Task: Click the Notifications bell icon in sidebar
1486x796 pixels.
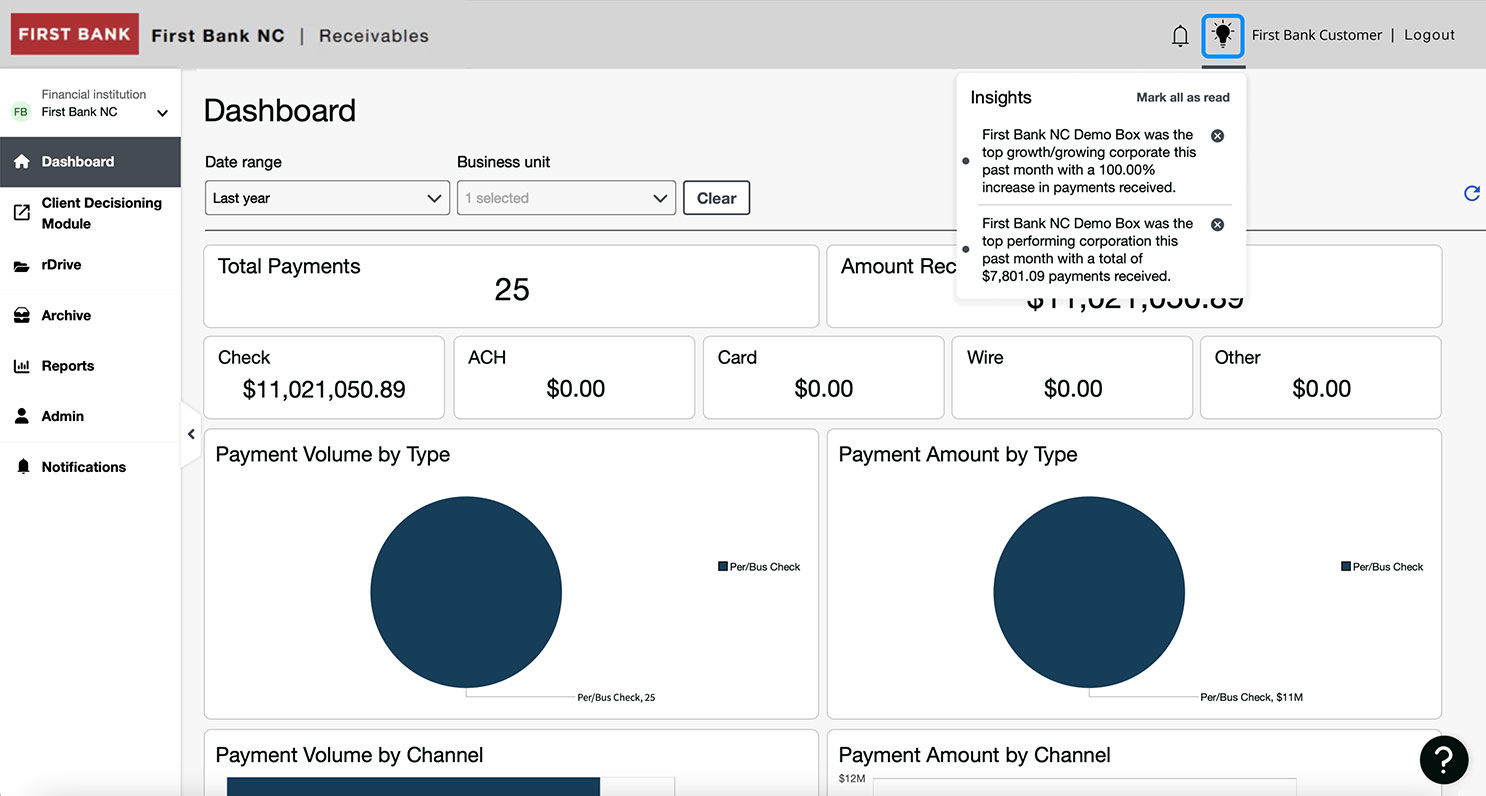Action: point(23,467)
